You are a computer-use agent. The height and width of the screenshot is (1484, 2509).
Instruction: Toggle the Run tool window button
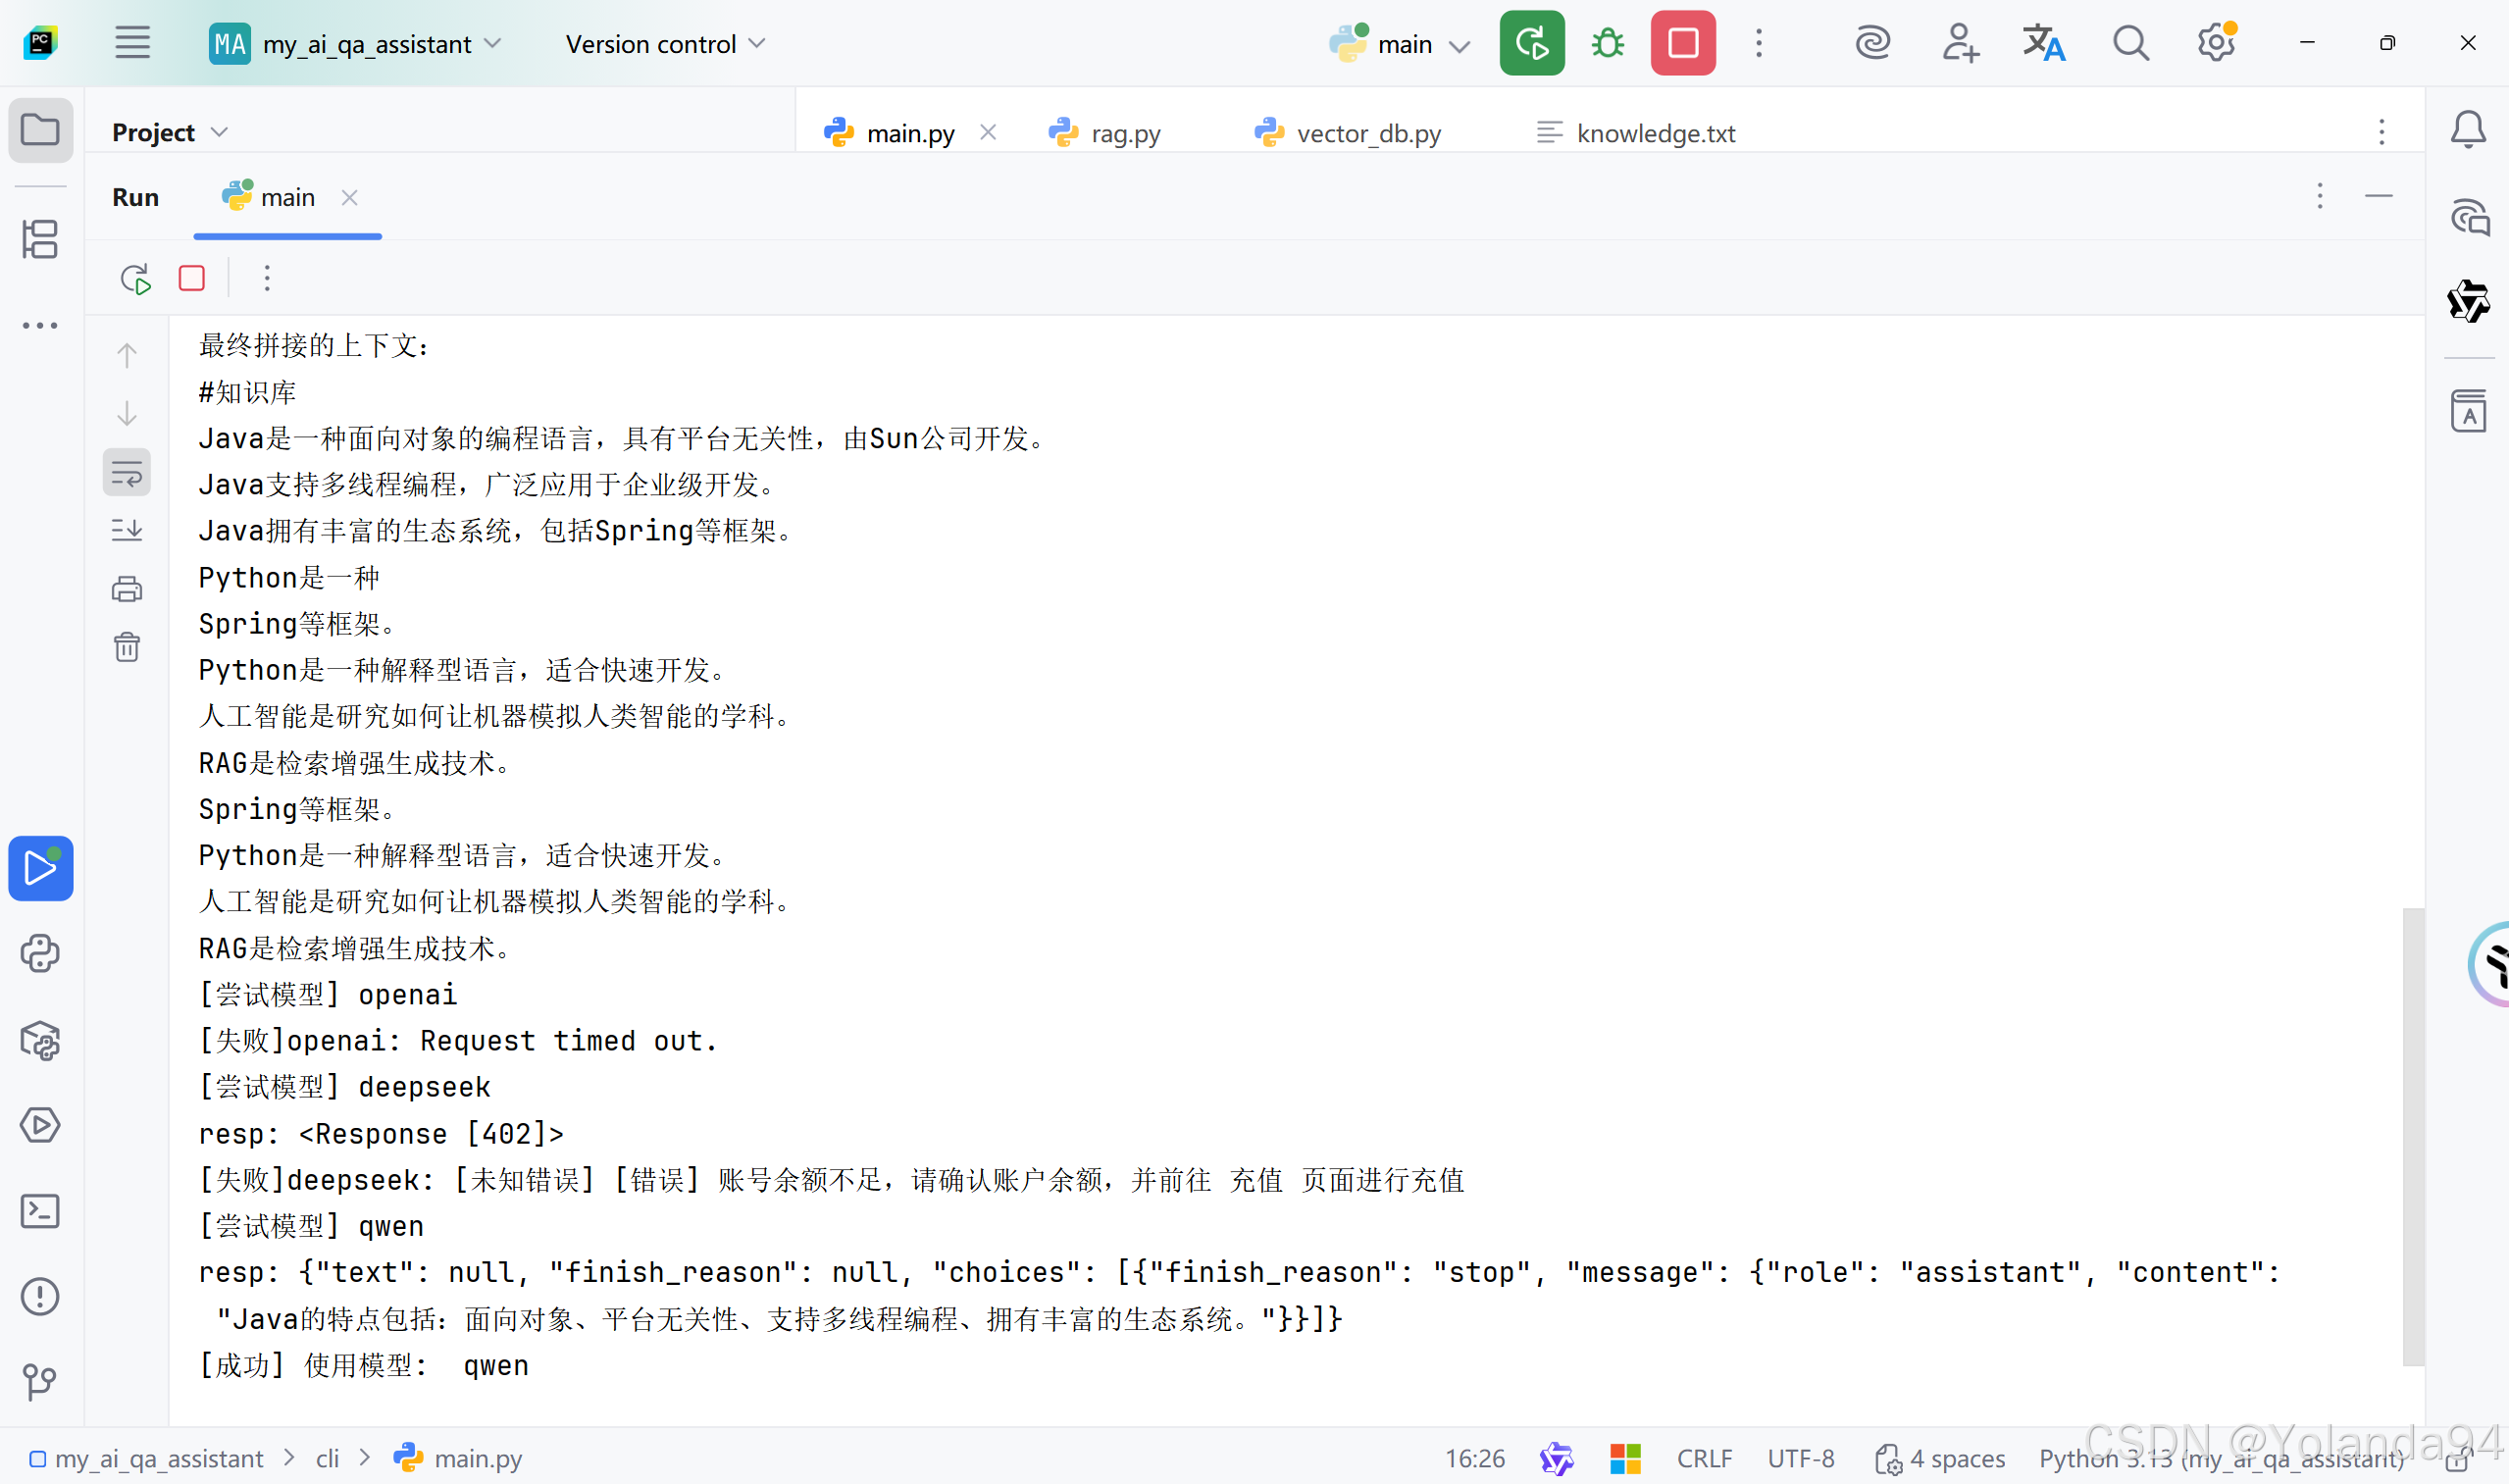pyautogui.click(x=41, y=868)
